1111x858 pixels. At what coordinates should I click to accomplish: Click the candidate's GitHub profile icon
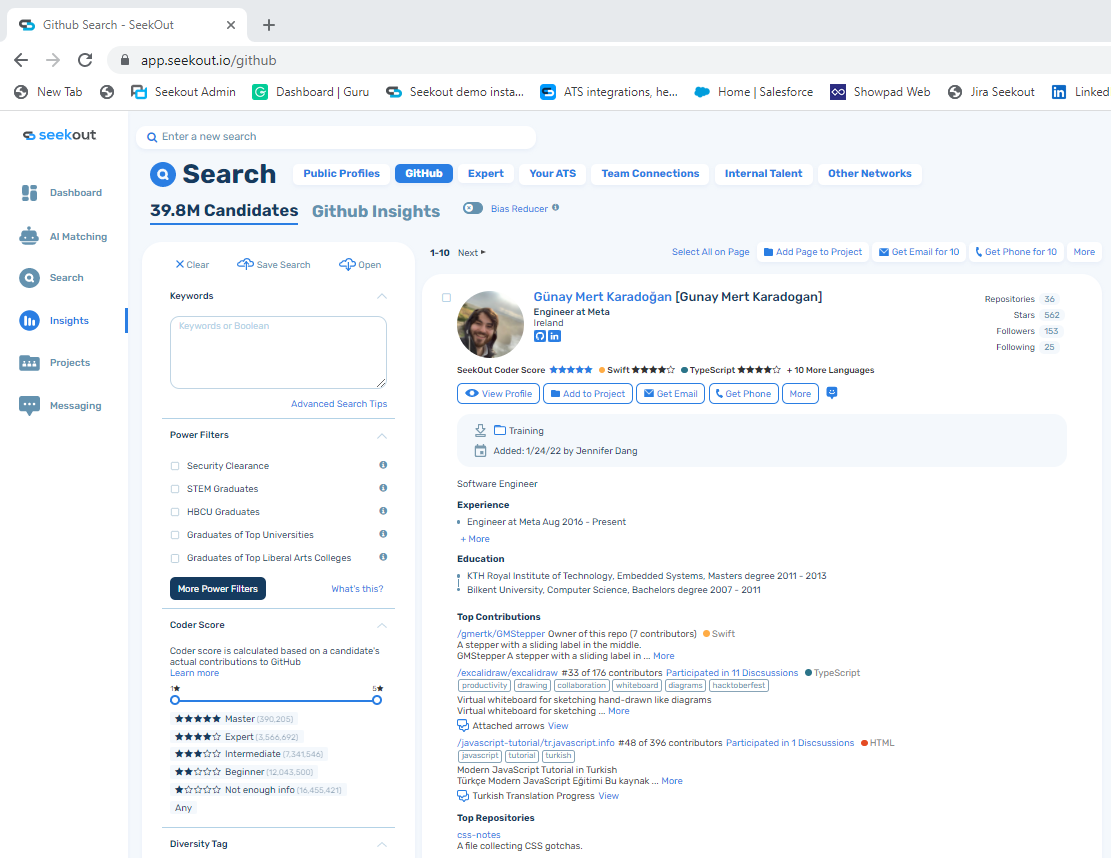(541, 336)
